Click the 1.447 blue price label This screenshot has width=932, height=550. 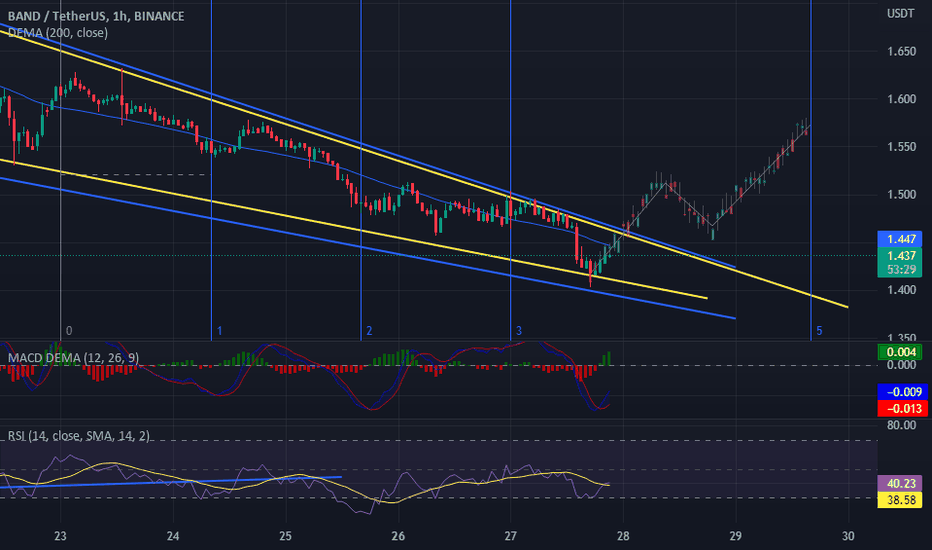click(x=900, y=239)
